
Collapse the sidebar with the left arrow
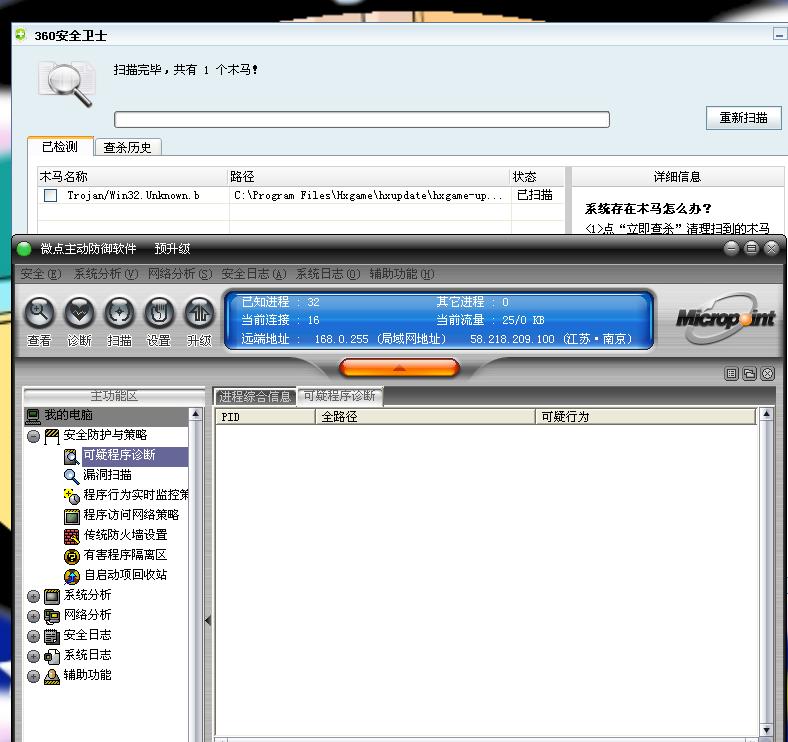click(x=208, y=621)
